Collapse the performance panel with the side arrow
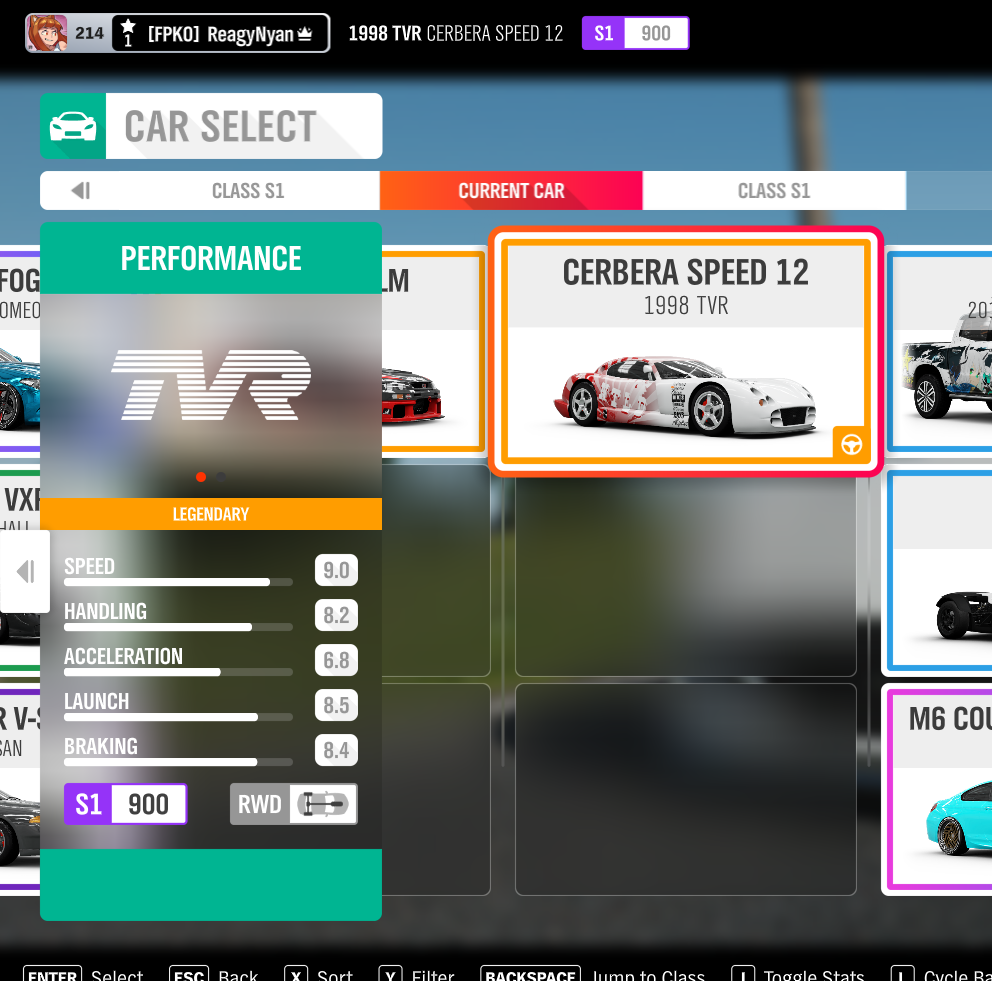992x981 pixels. (25, 571)
